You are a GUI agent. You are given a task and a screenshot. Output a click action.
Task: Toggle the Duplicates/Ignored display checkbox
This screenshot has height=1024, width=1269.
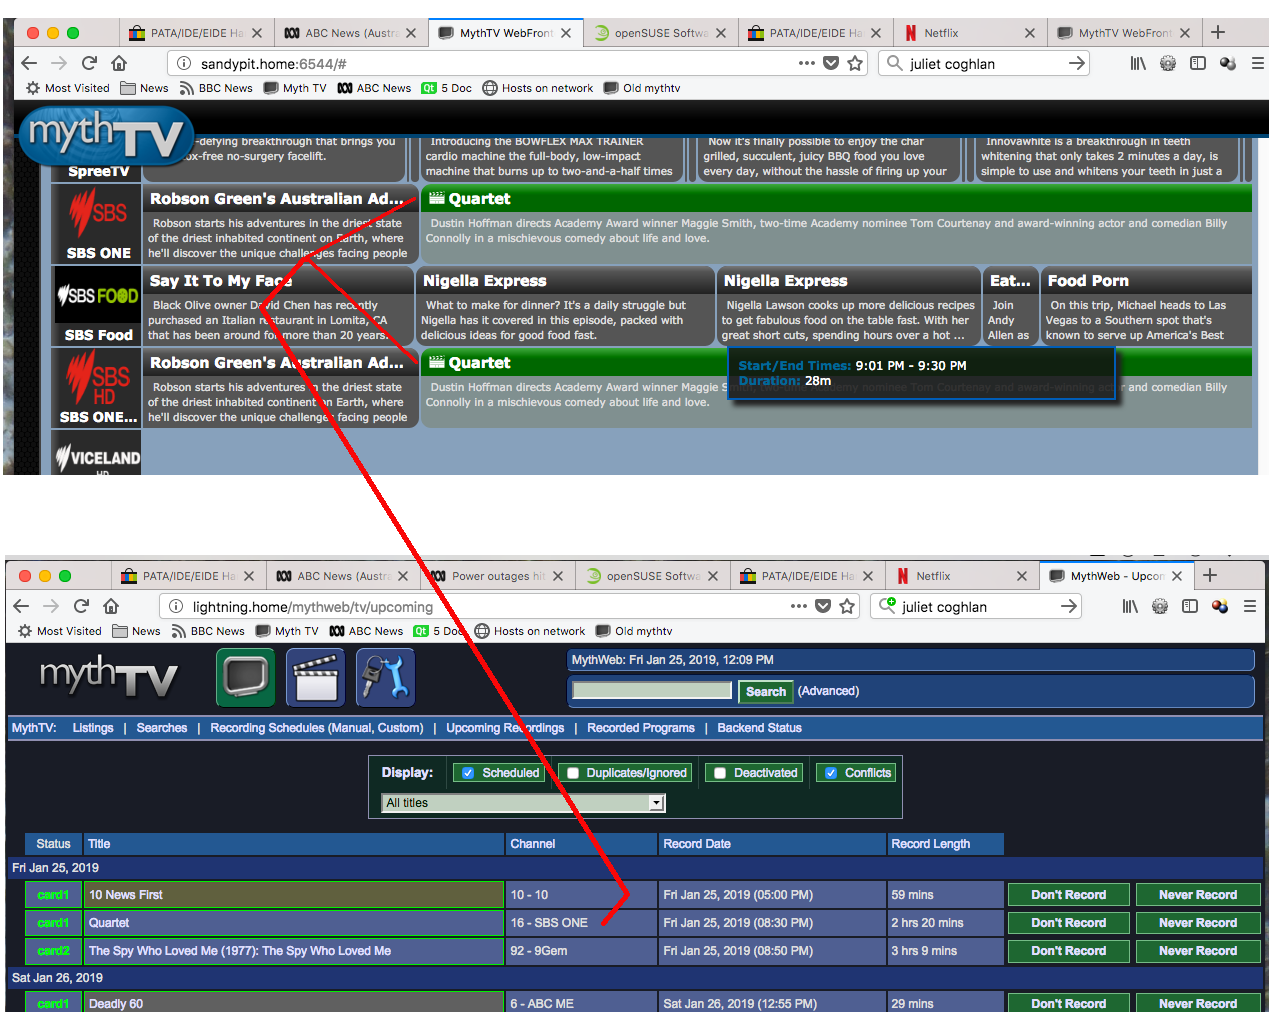click(572, 773)
